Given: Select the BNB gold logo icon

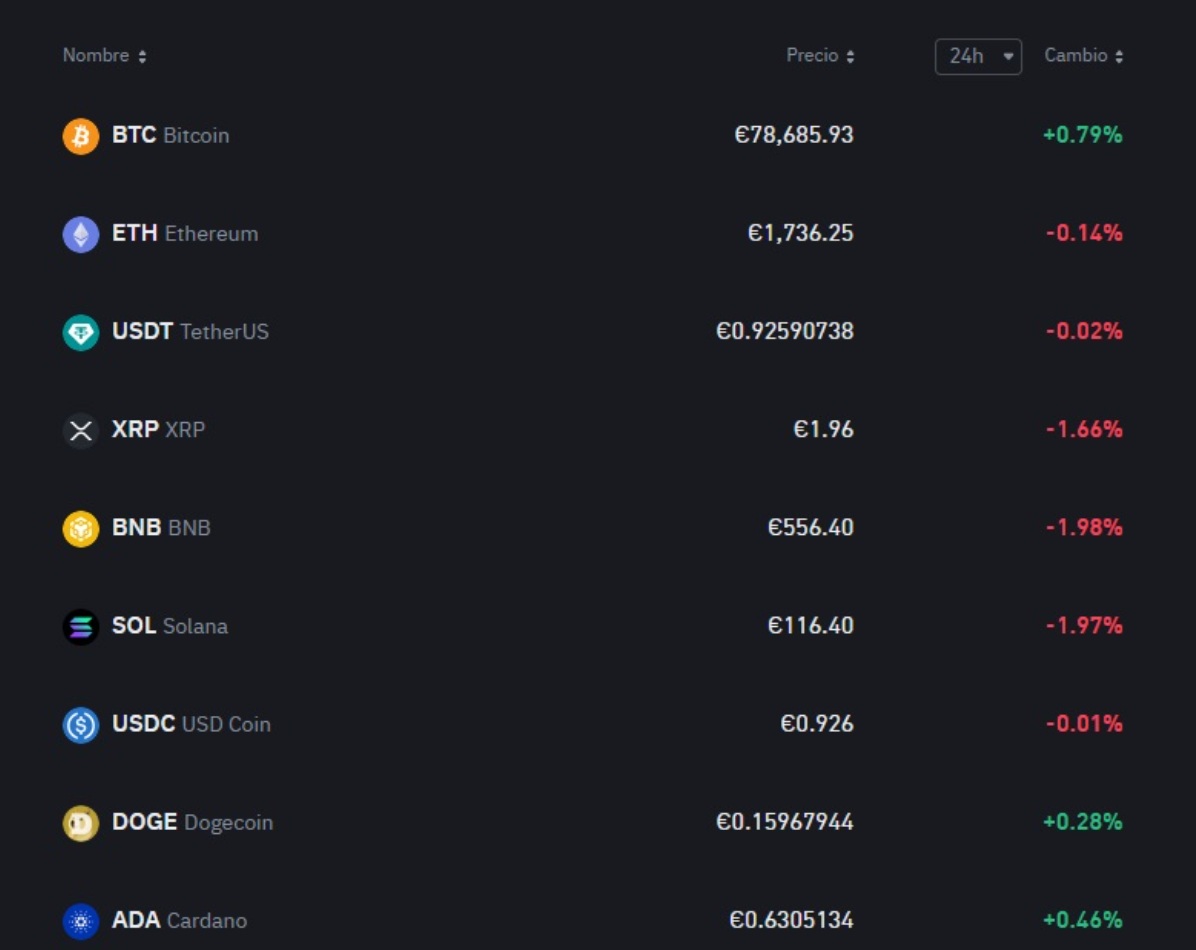Looking at the screenshot, I should [79, 527].
